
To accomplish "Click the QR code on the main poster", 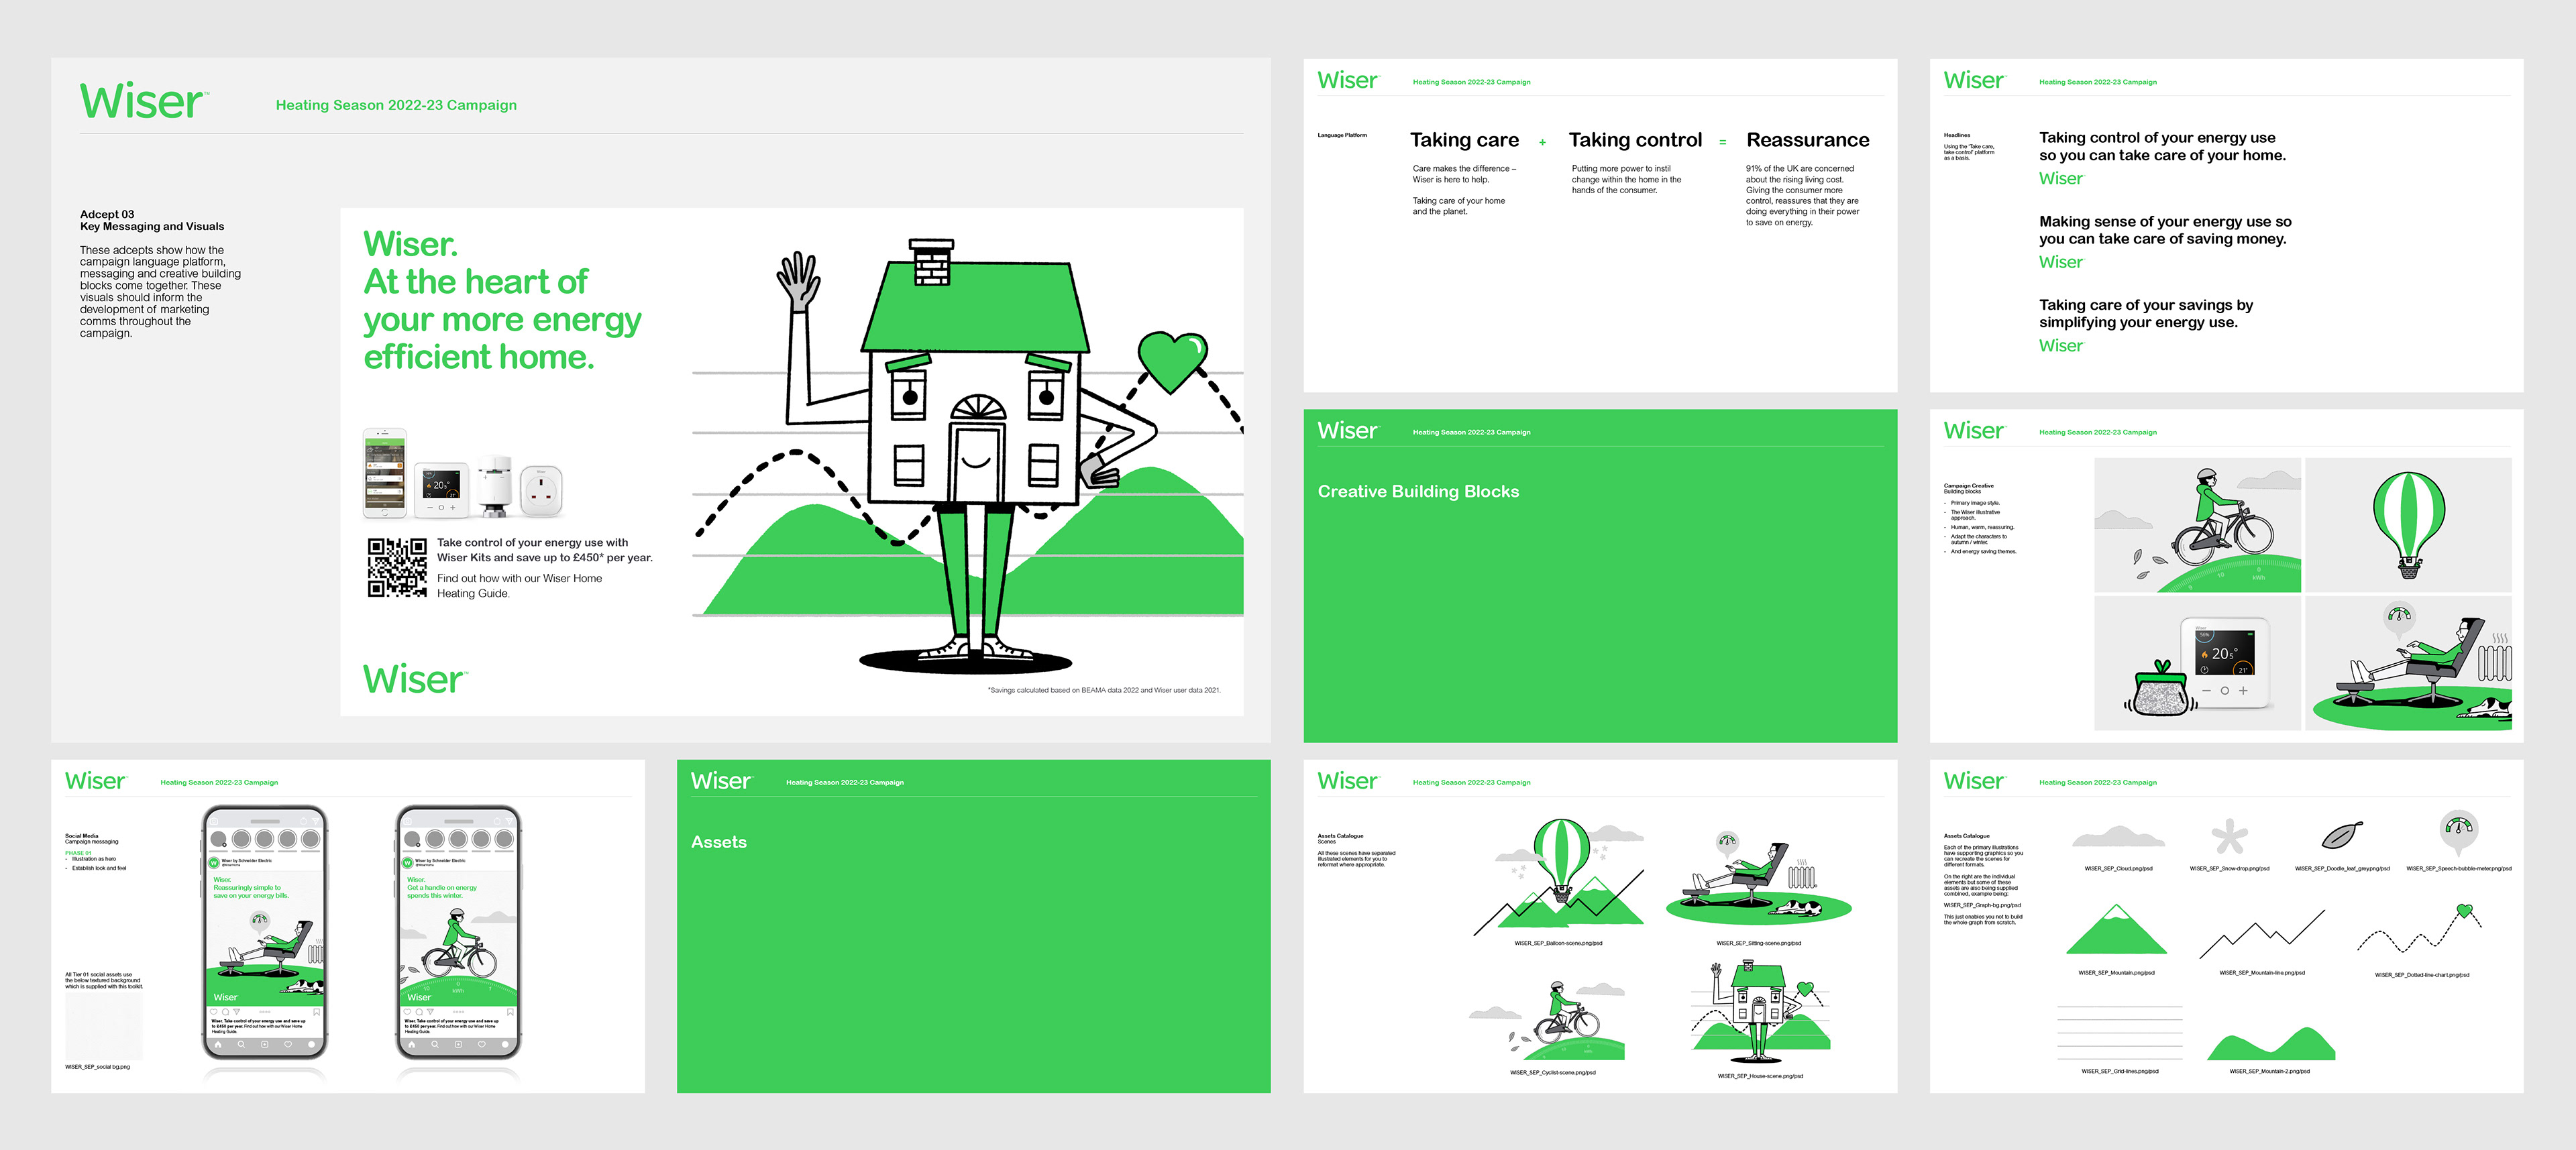I will [397, 567].
